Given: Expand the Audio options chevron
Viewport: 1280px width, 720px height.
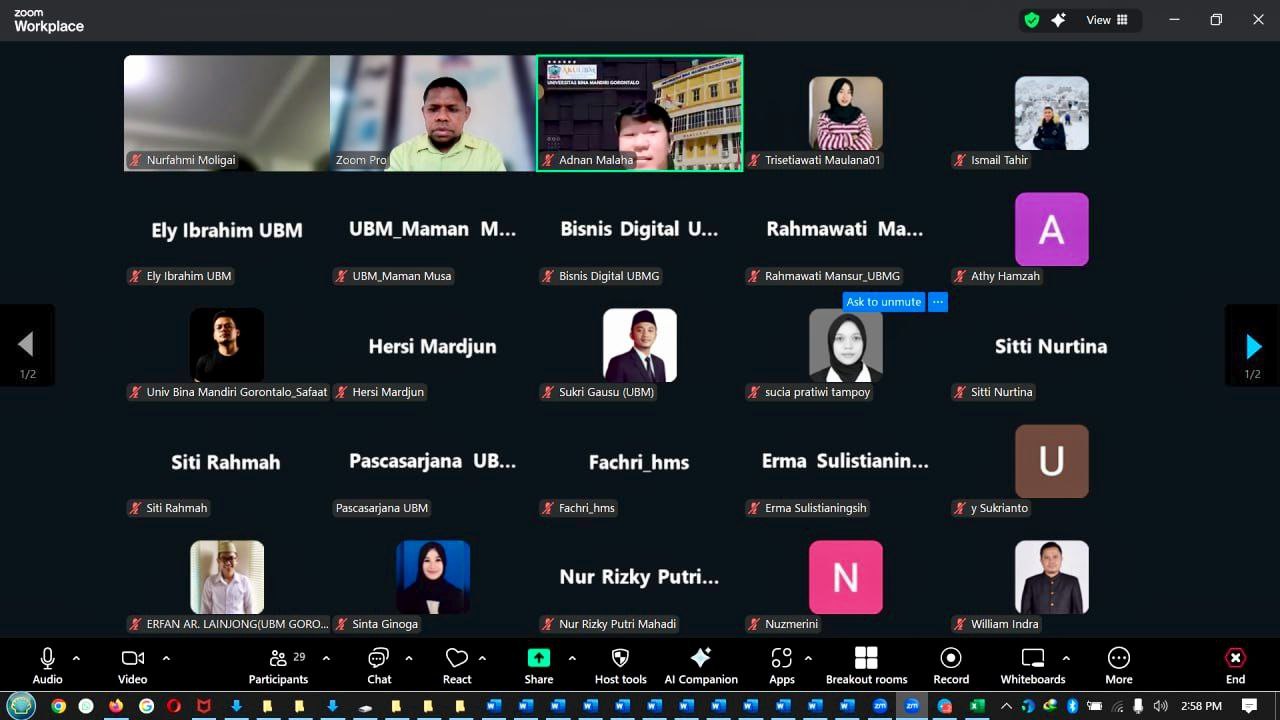Looking at the screenshot, I should 78,660.
